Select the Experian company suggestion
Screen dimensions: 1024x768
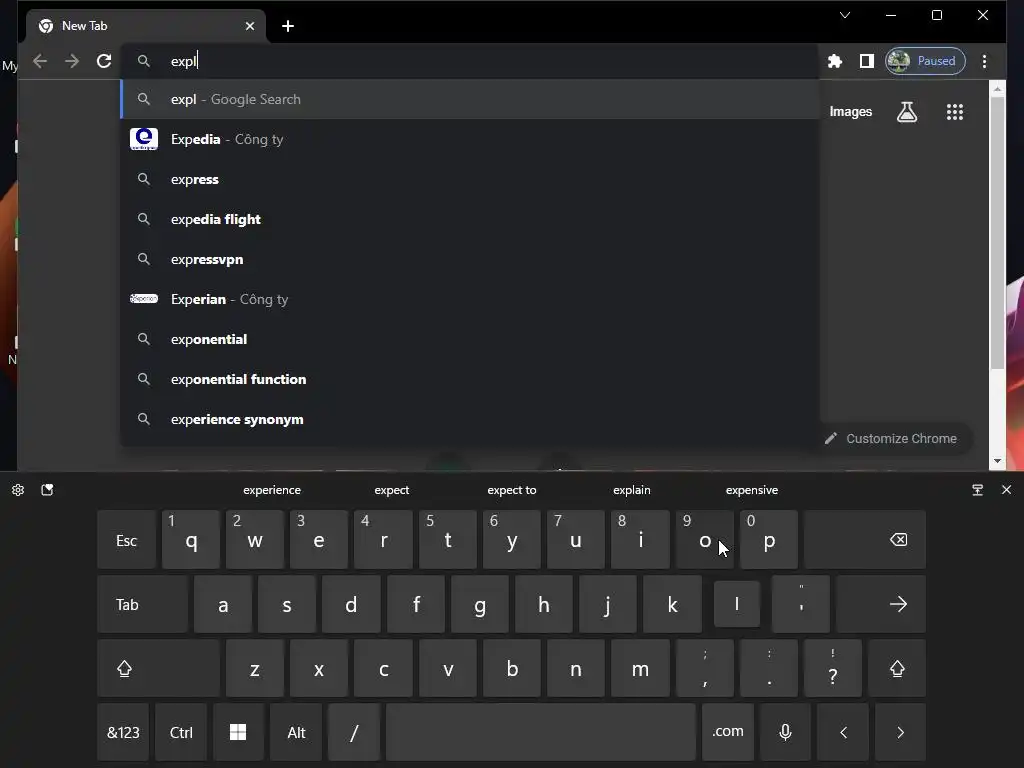point(470,299)
